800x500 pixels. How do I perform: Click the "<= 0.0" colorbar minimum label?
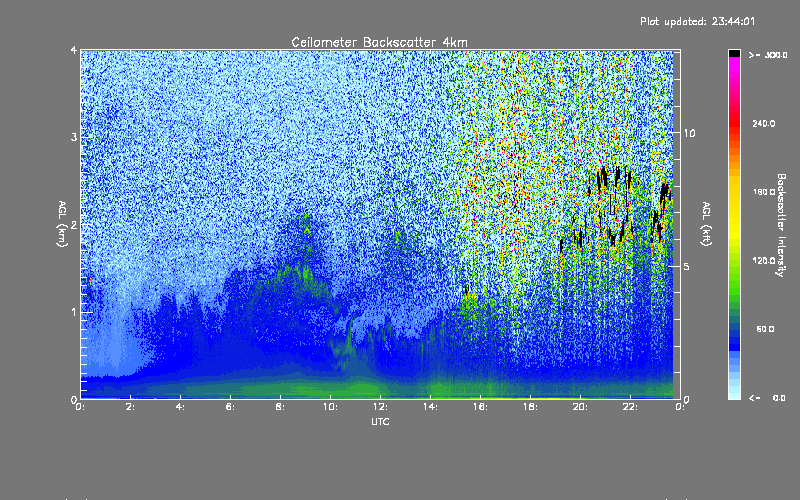[768, 397]
